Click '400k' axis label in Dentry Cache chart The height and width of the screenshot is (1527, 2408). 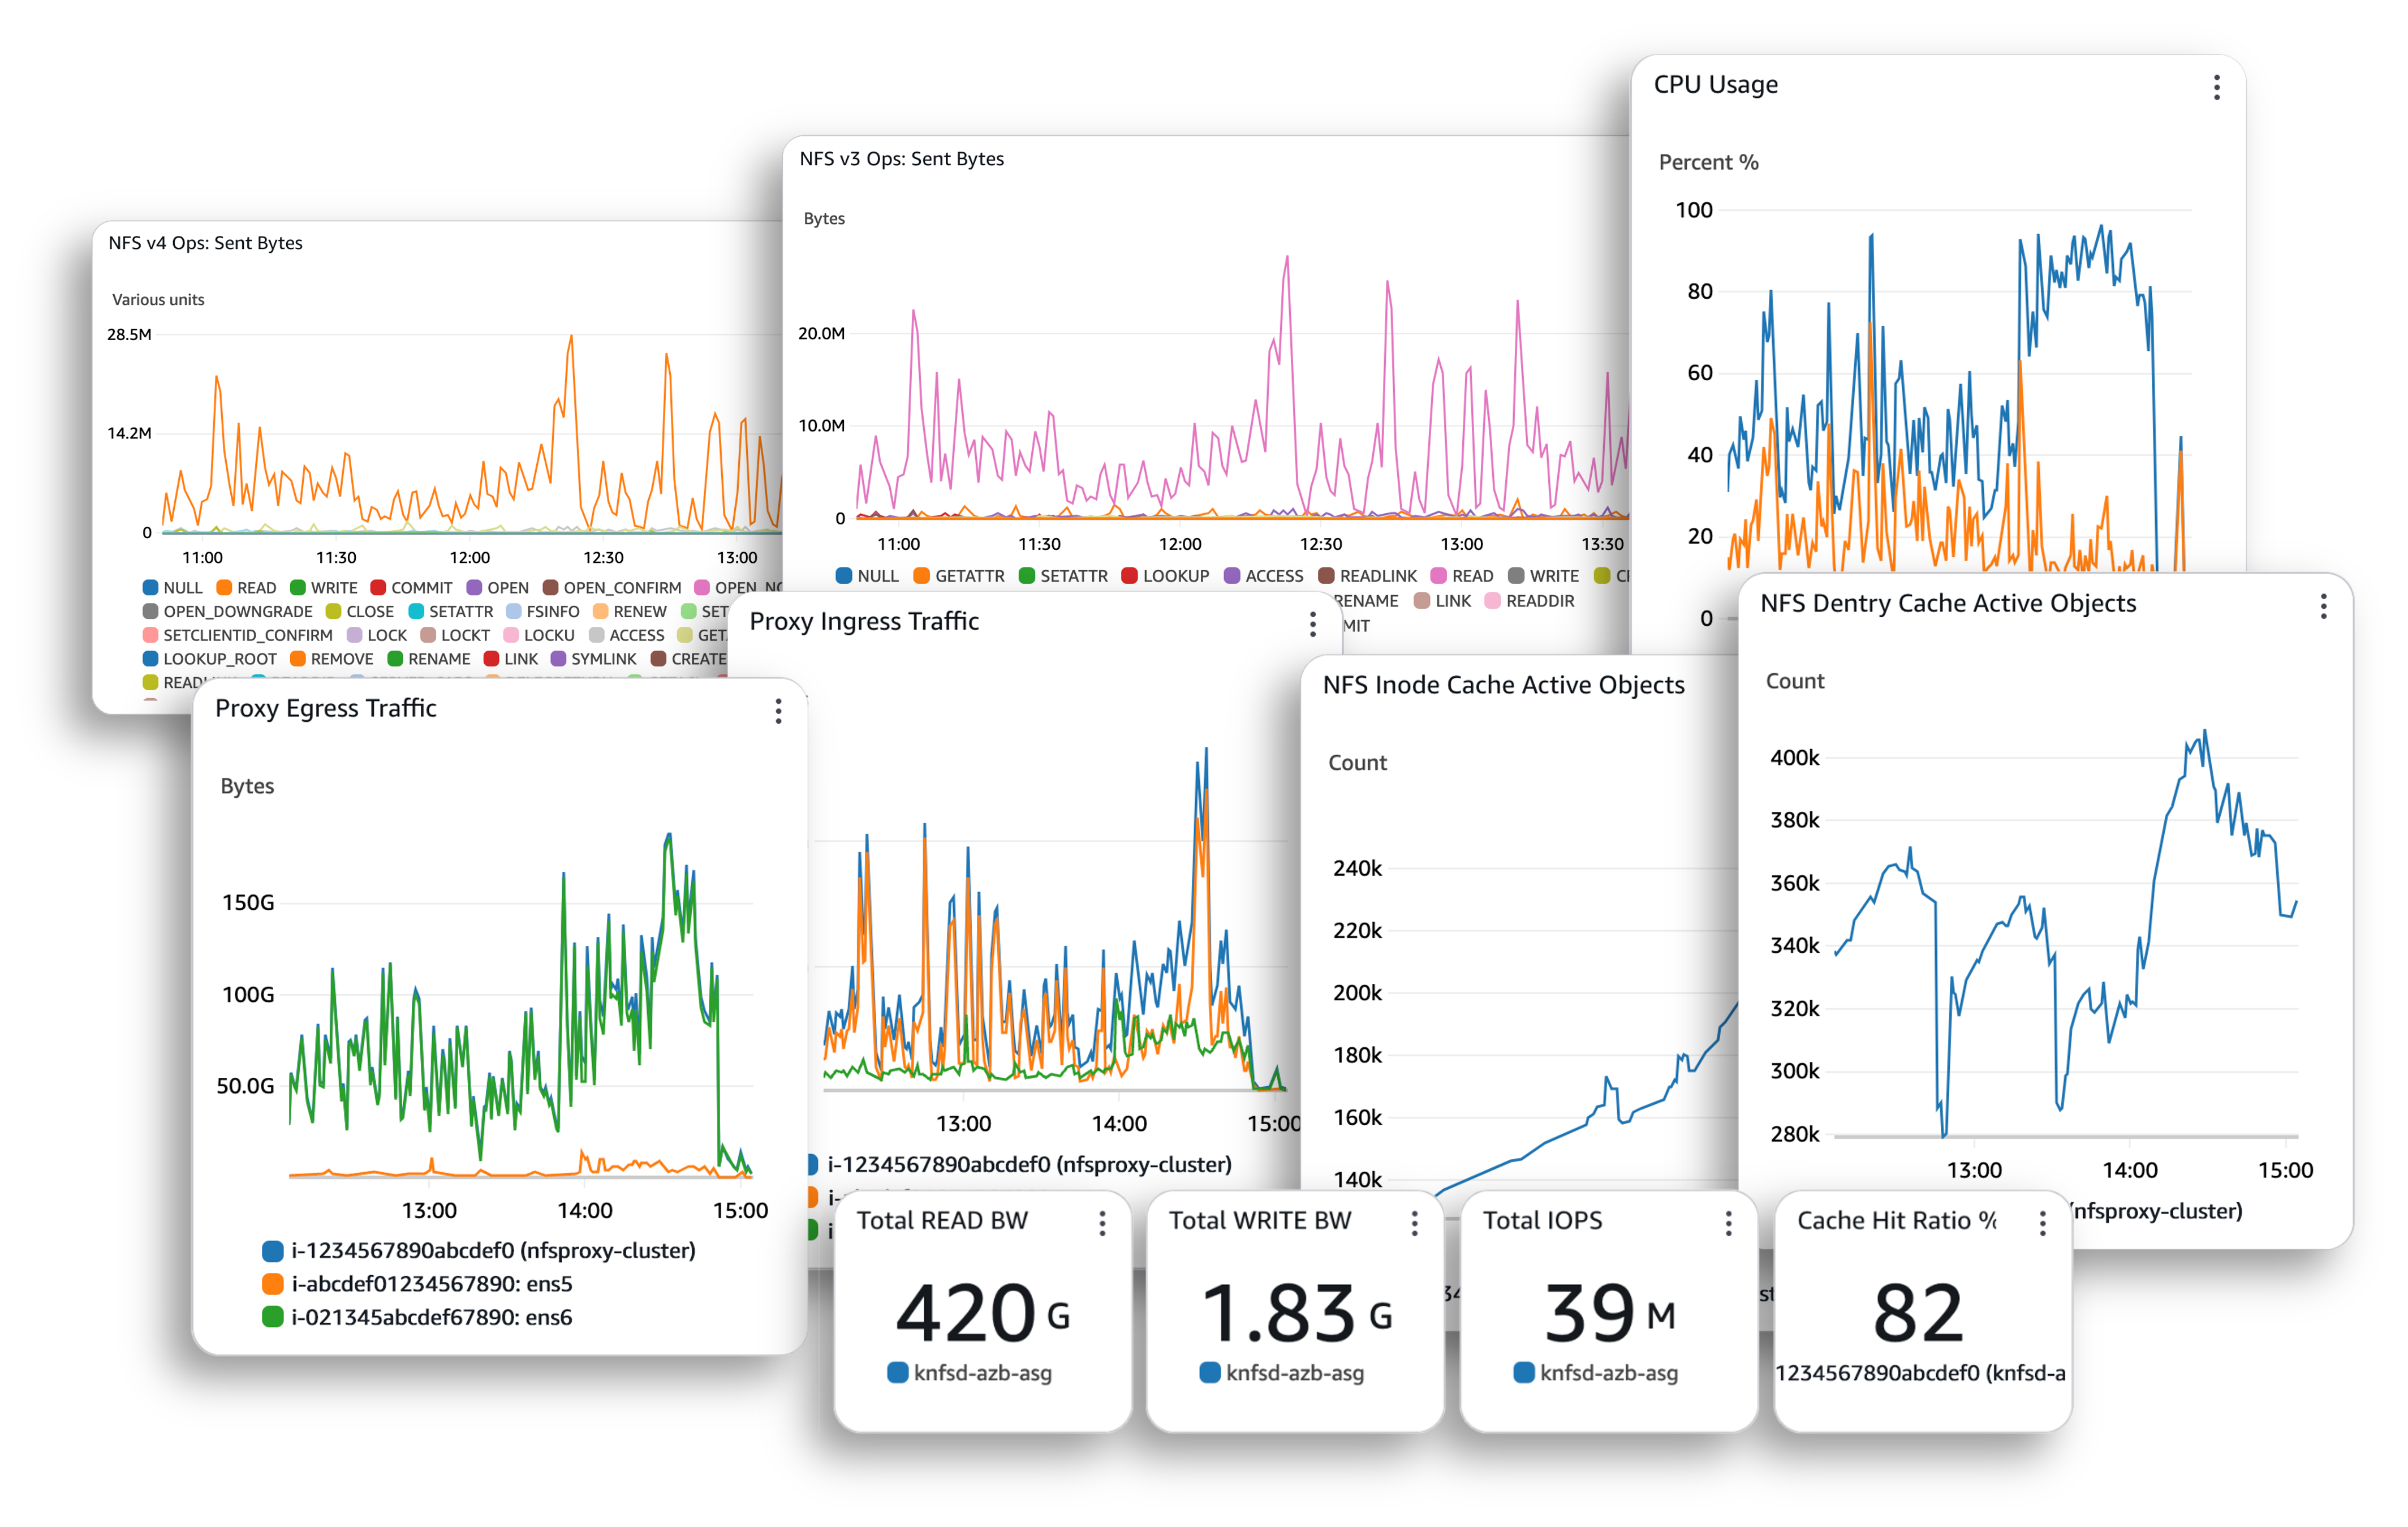click(x=1795, y=758)
